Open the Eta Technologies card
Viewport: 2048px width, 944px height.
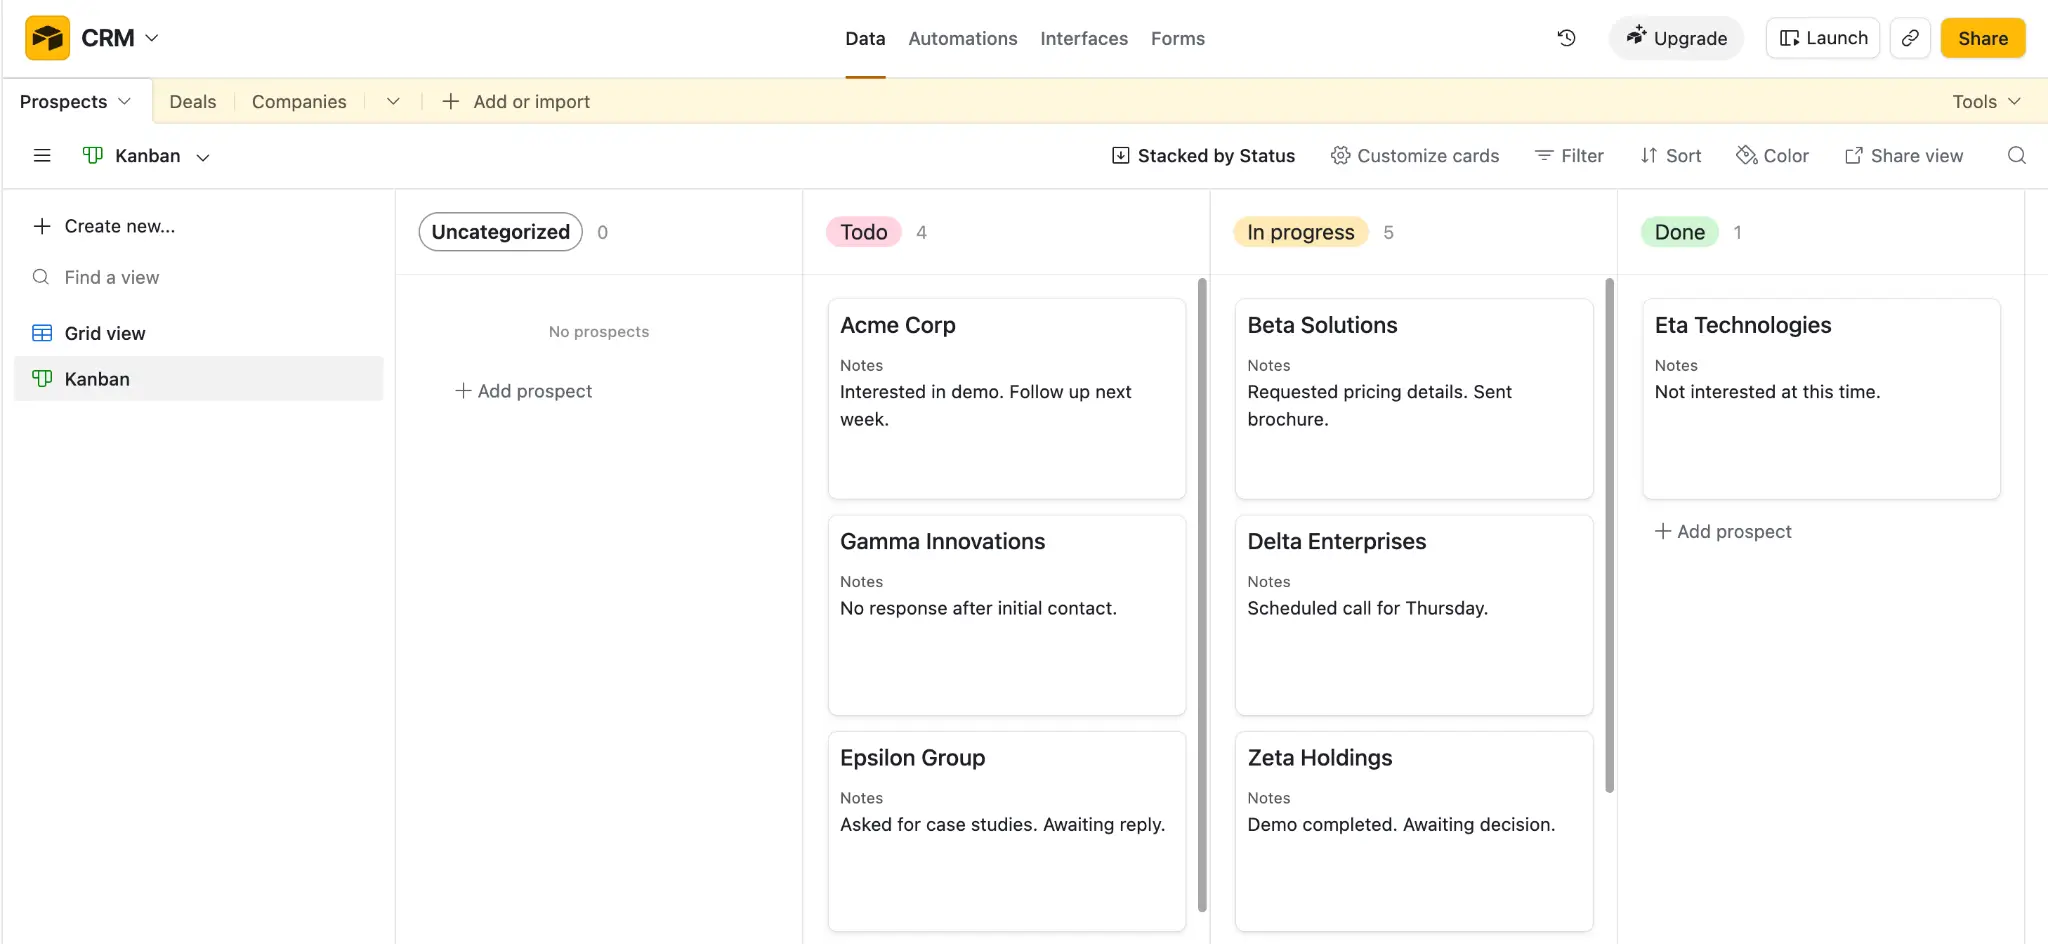(1821, 399)
